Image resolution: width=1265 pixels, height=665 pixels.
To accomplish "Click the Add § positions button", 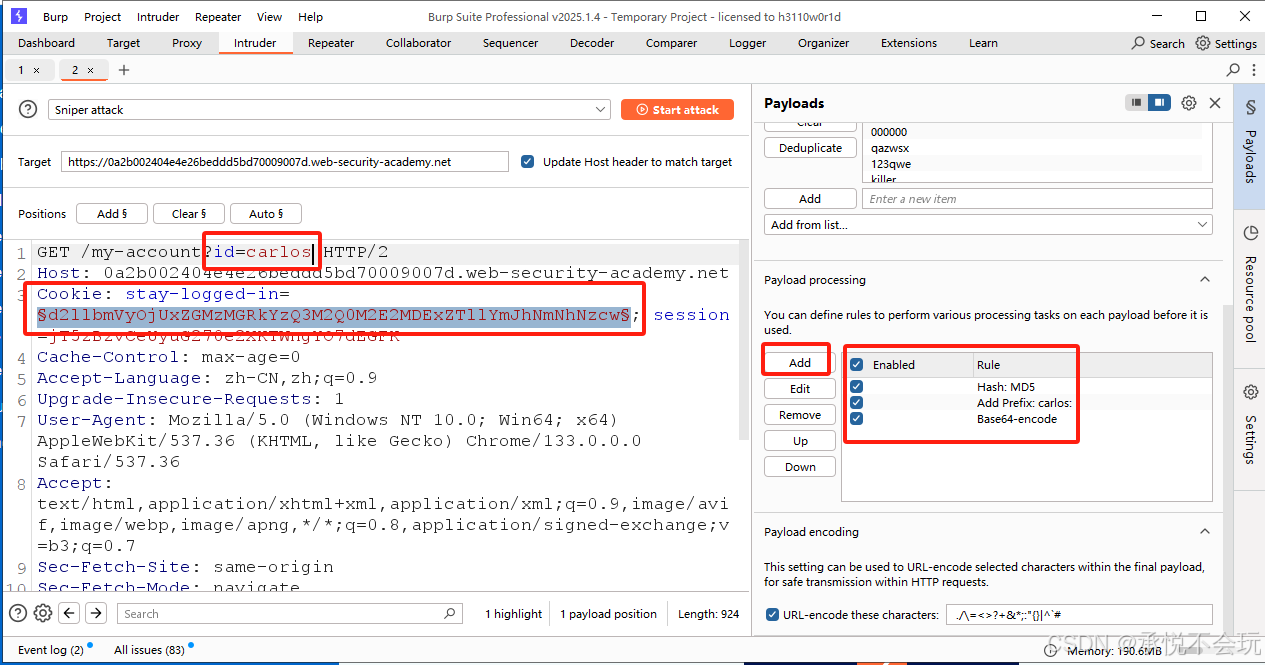I will pos(112,214).
